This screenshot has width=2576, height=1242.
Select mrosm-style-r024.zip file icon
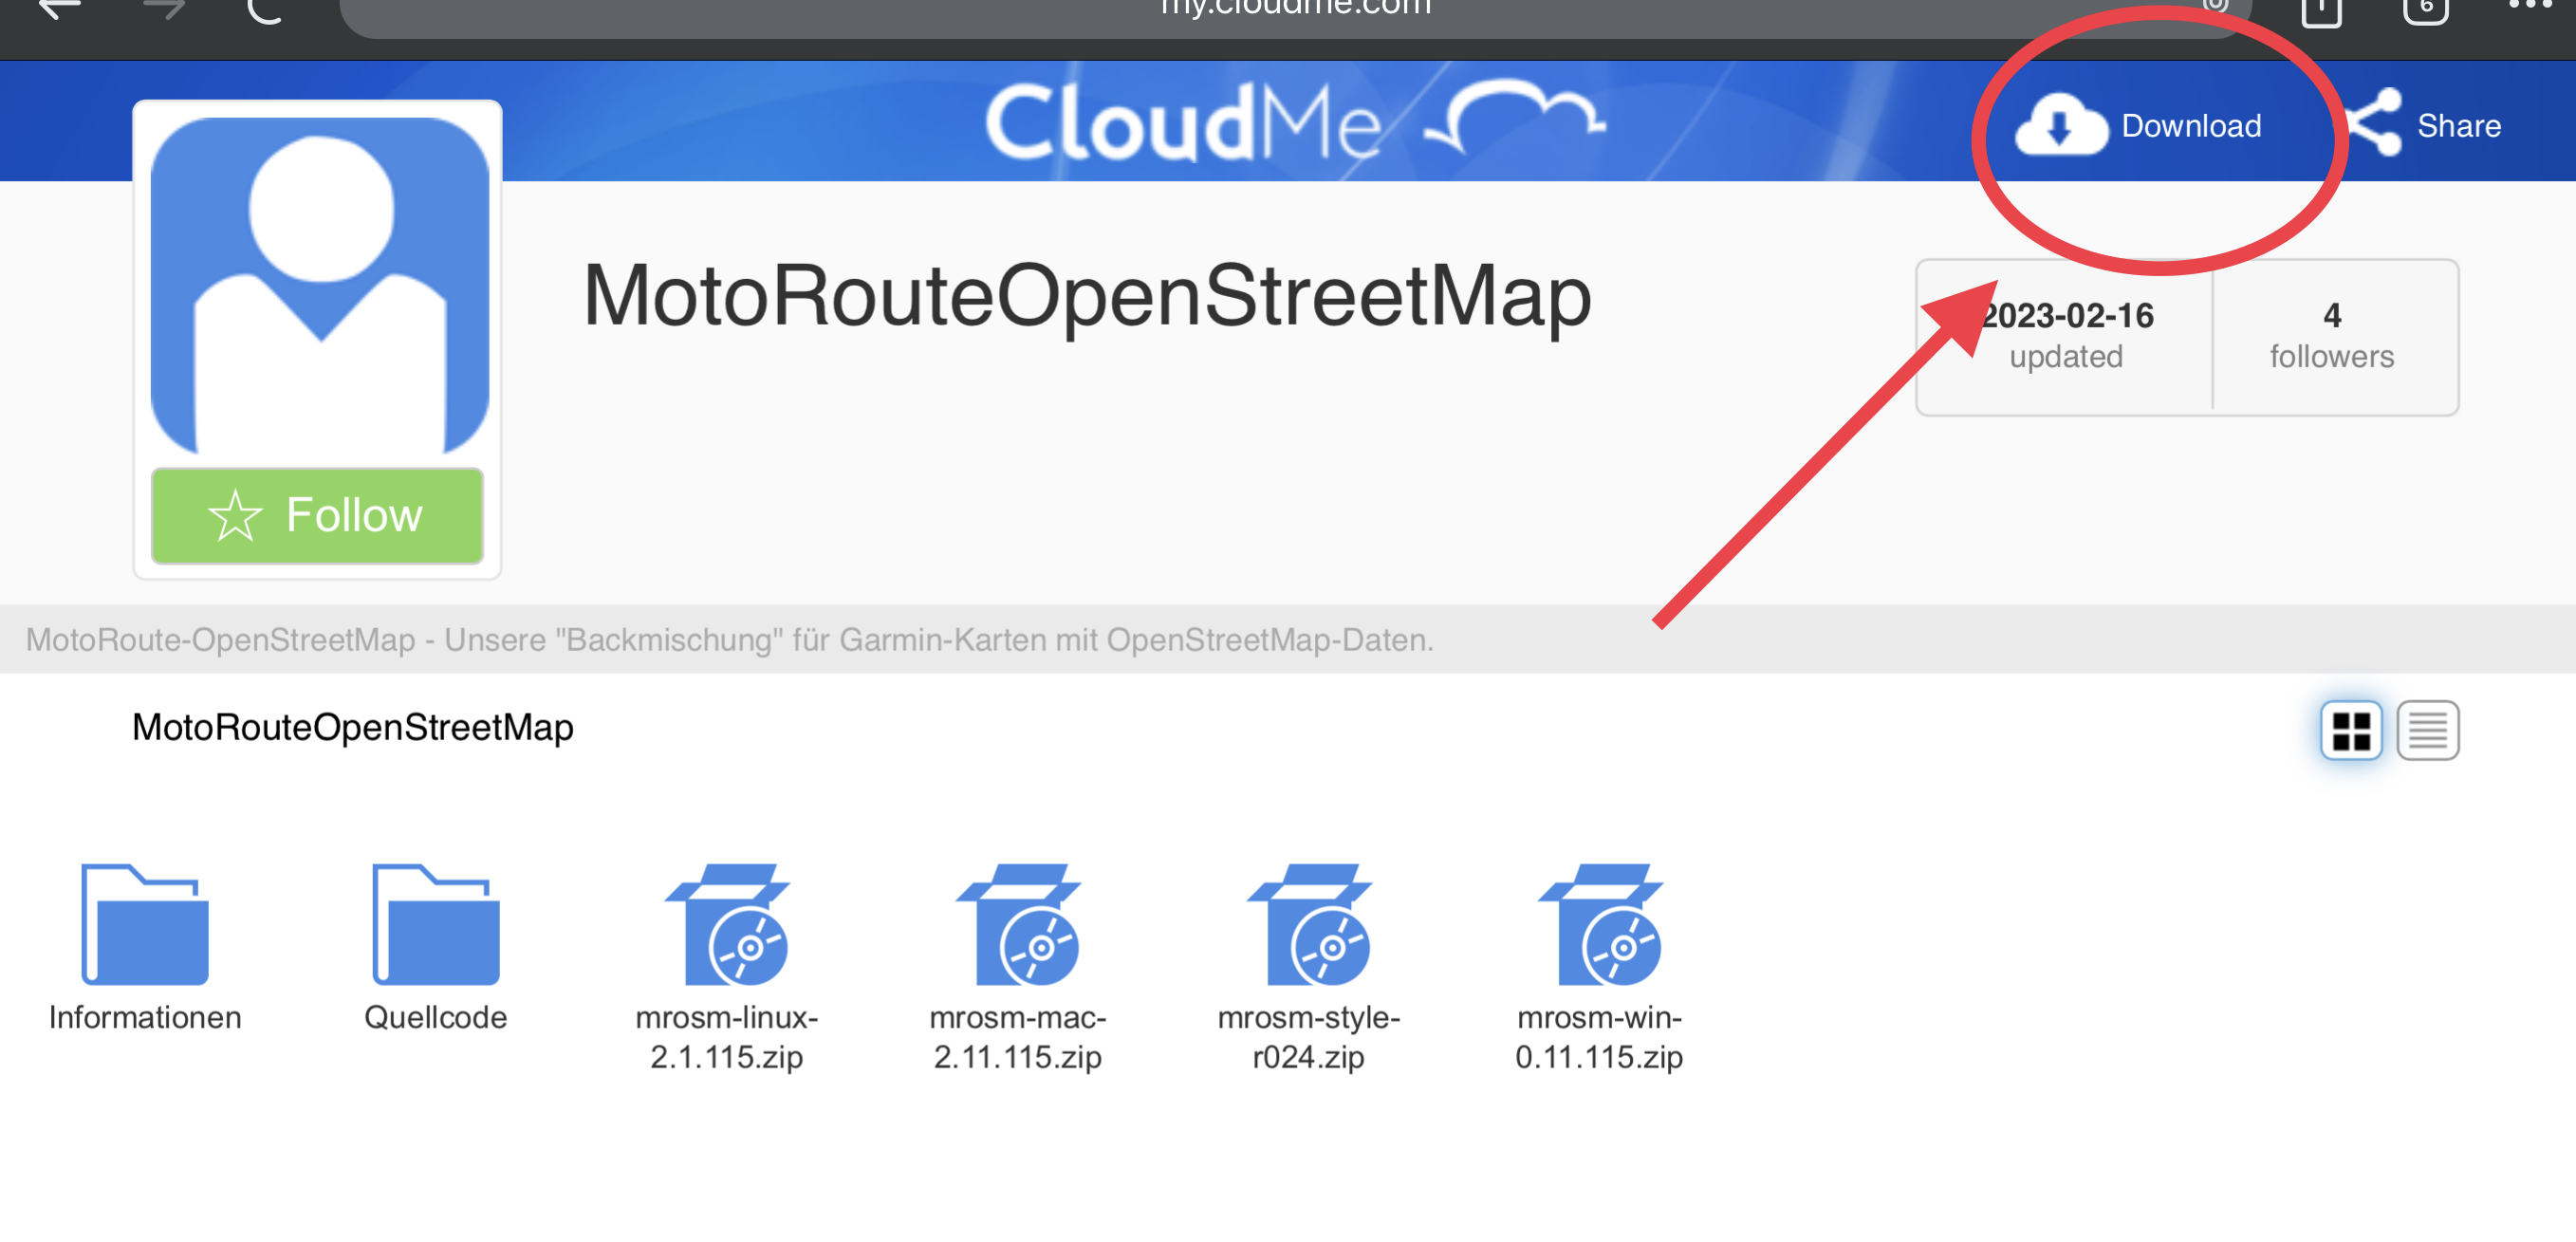pos(1309,926)
